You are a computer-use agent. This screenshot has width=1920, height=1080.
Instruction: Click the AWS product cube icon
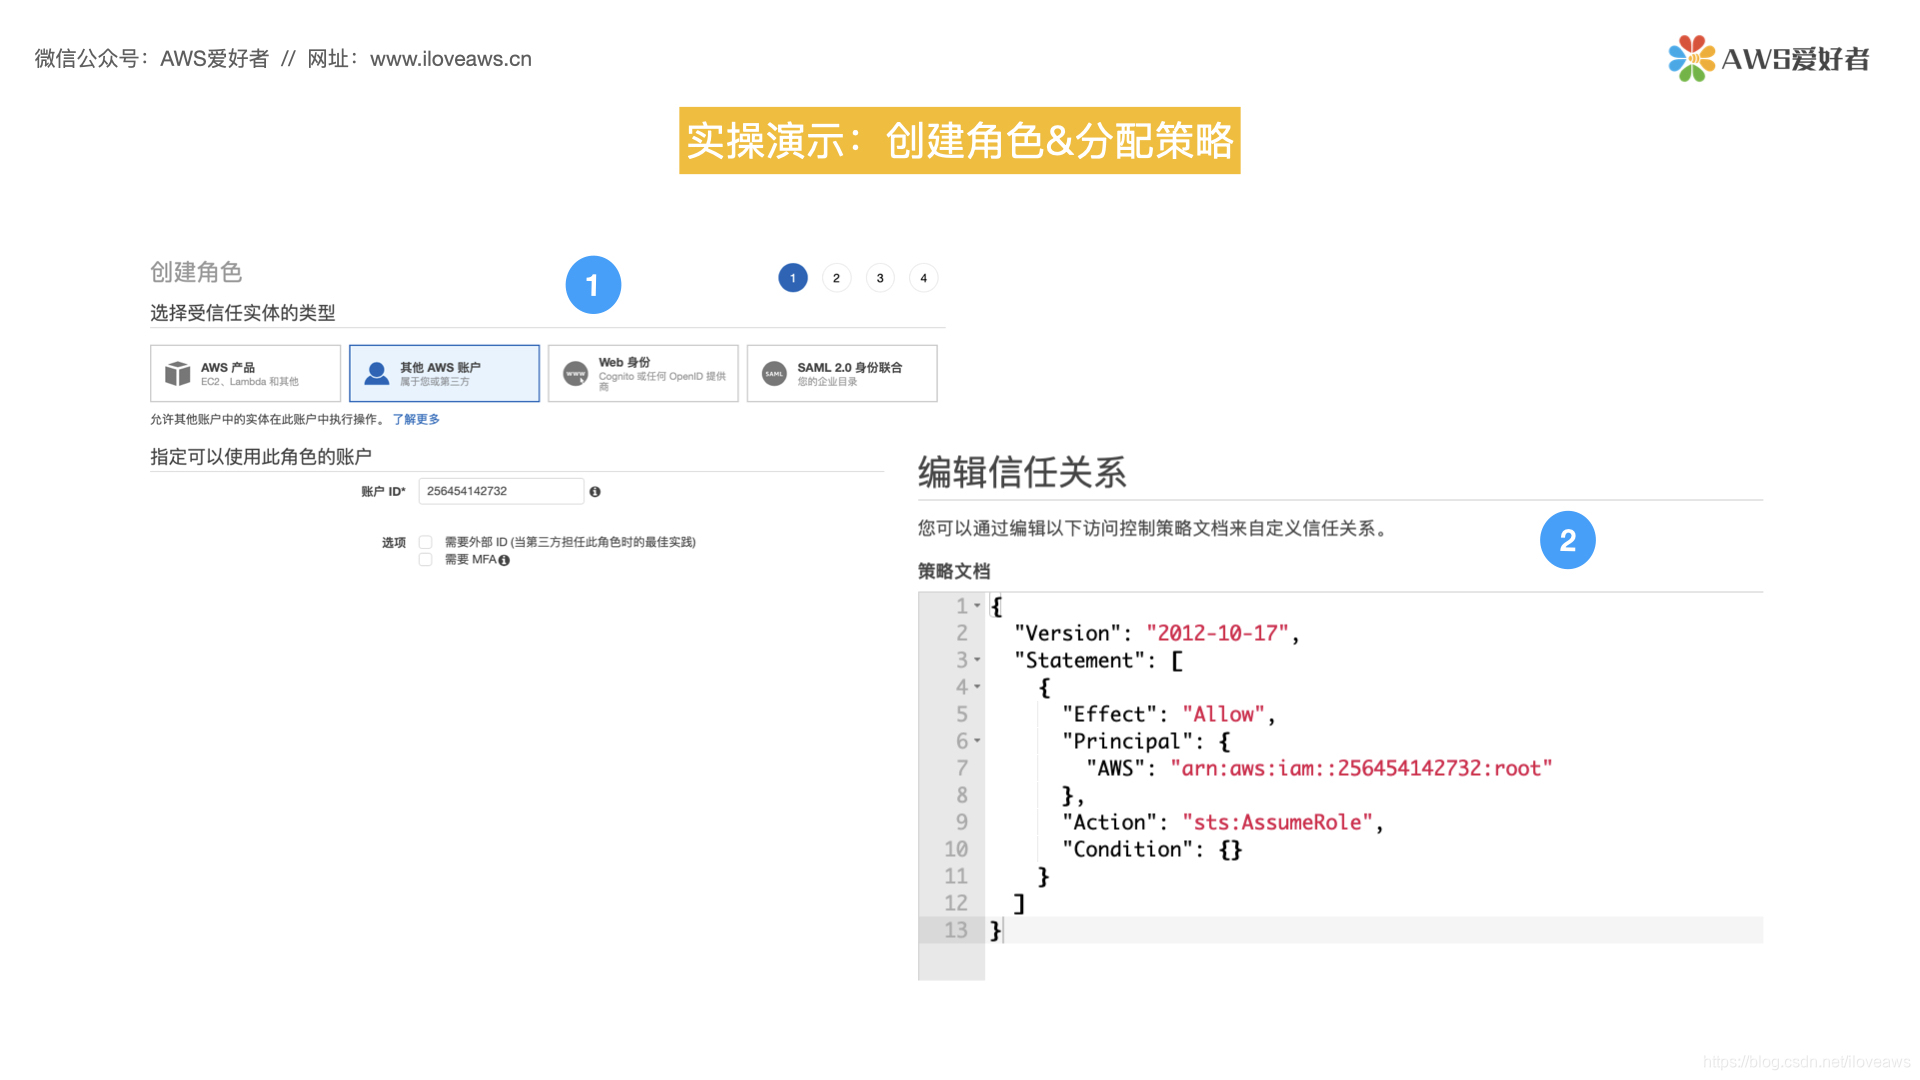click(177, 374)
